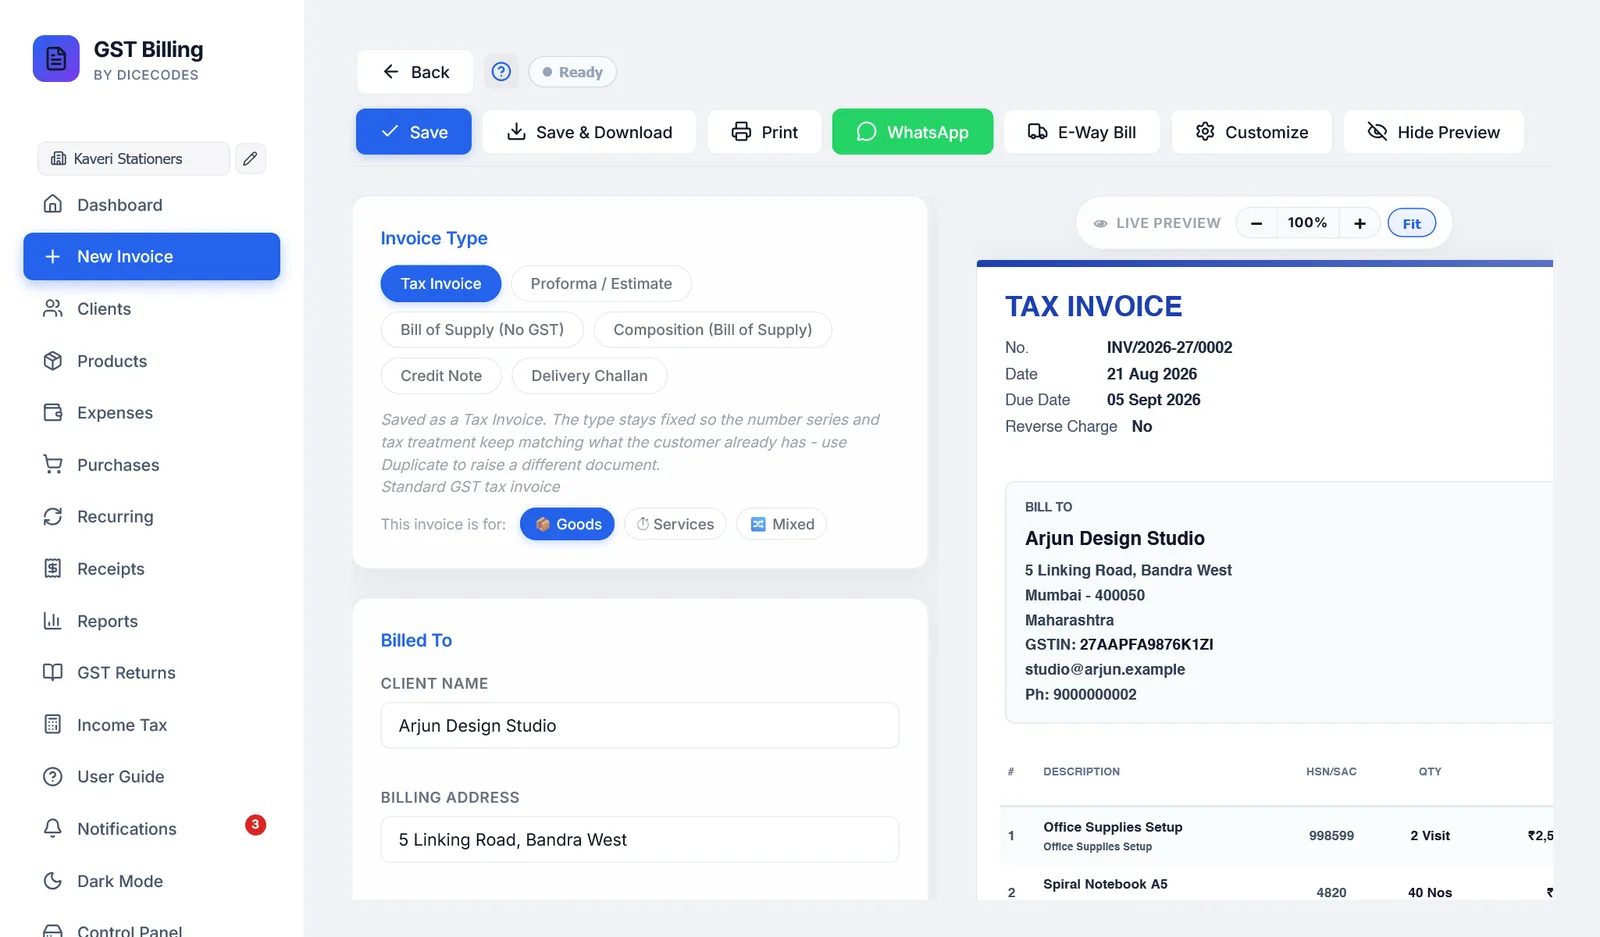1600x937 pixels.
Task: Open the Kaveri Stationers company selector
Action: click(x=134, y=158)
